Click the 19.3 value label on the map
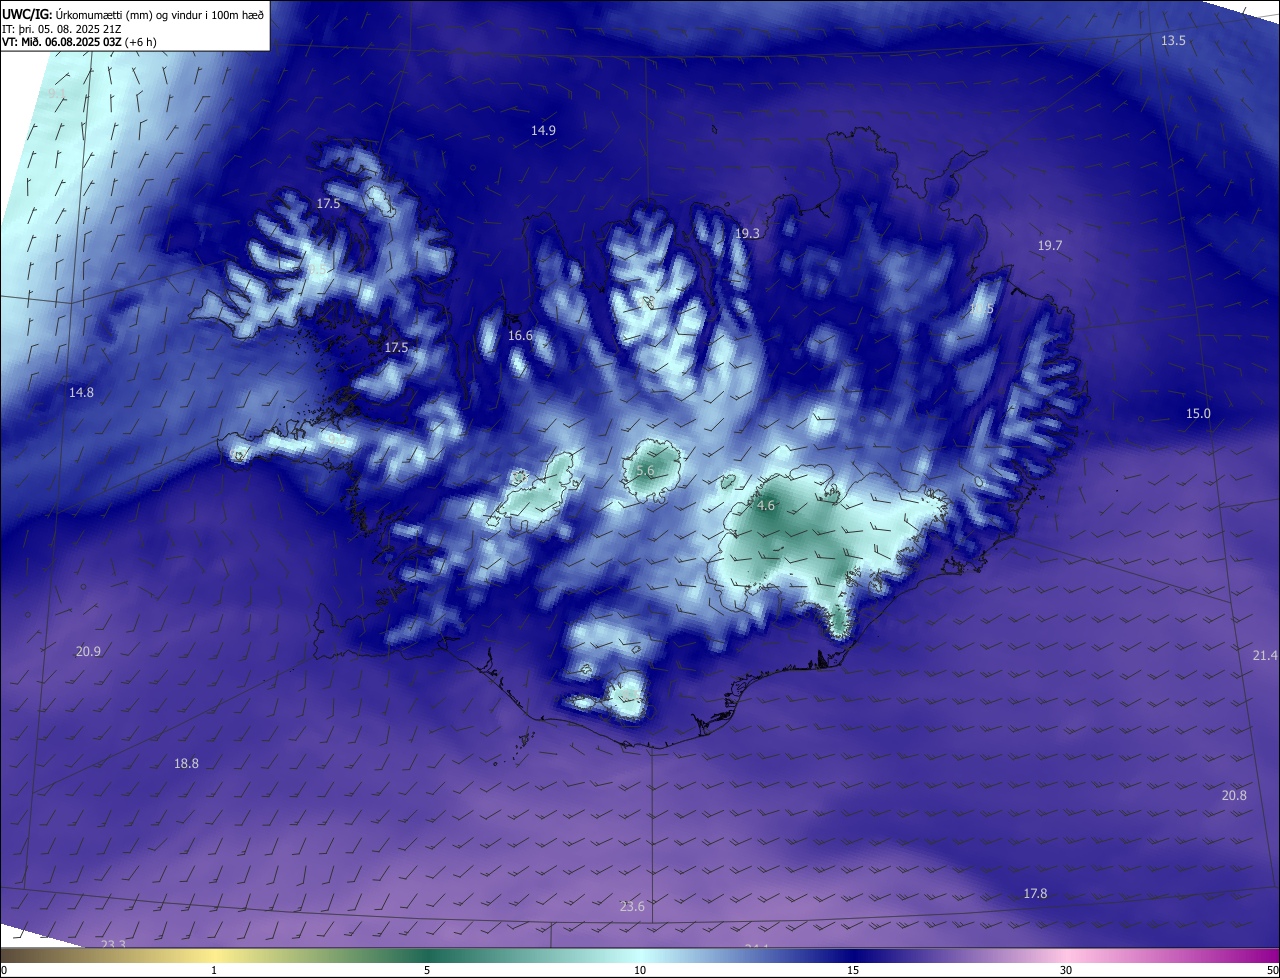Screen dimensions: 1280x978 coord(747,233)
